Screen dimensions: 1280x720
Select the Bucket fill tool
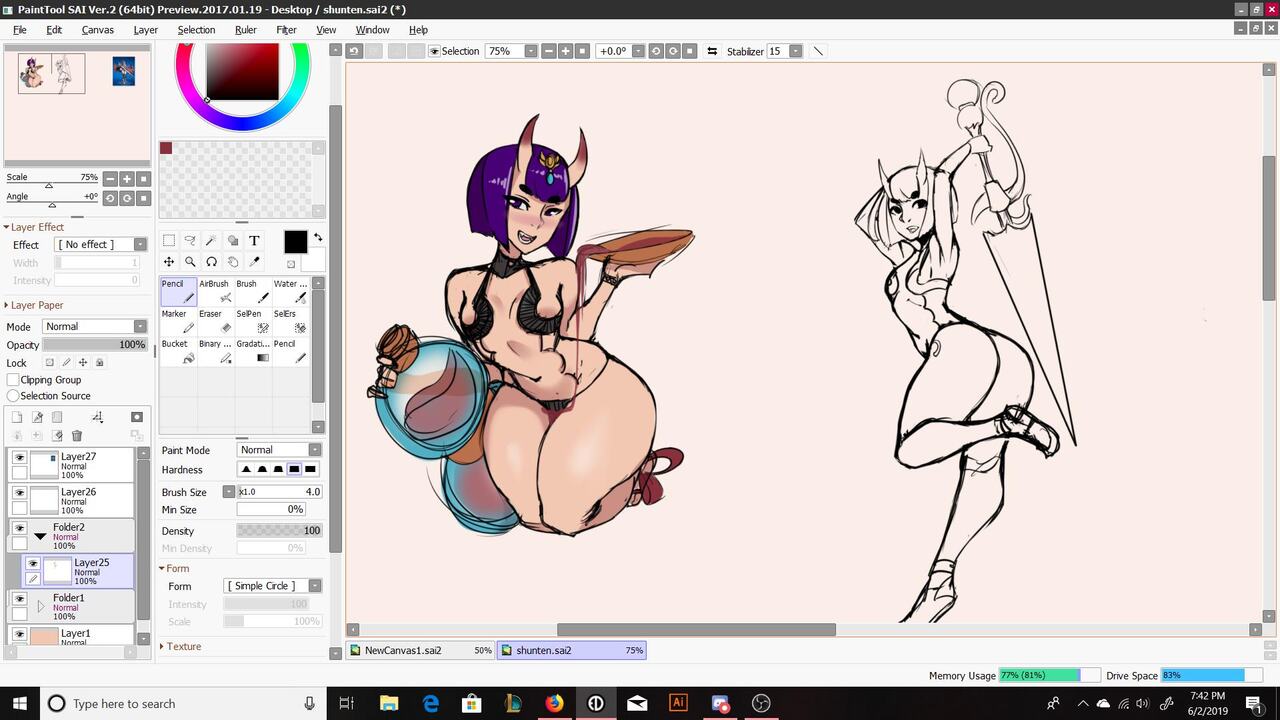pos(178,351)
